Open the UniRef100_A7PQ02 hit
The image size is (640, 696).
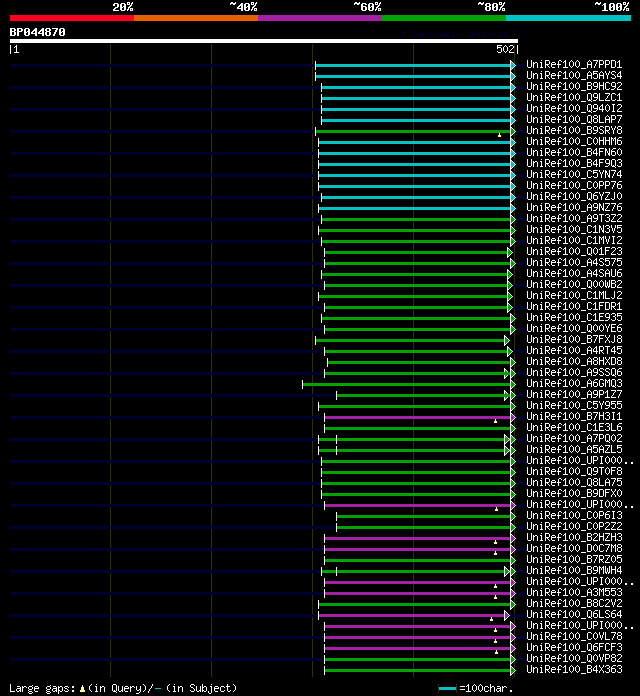[574, 439]
